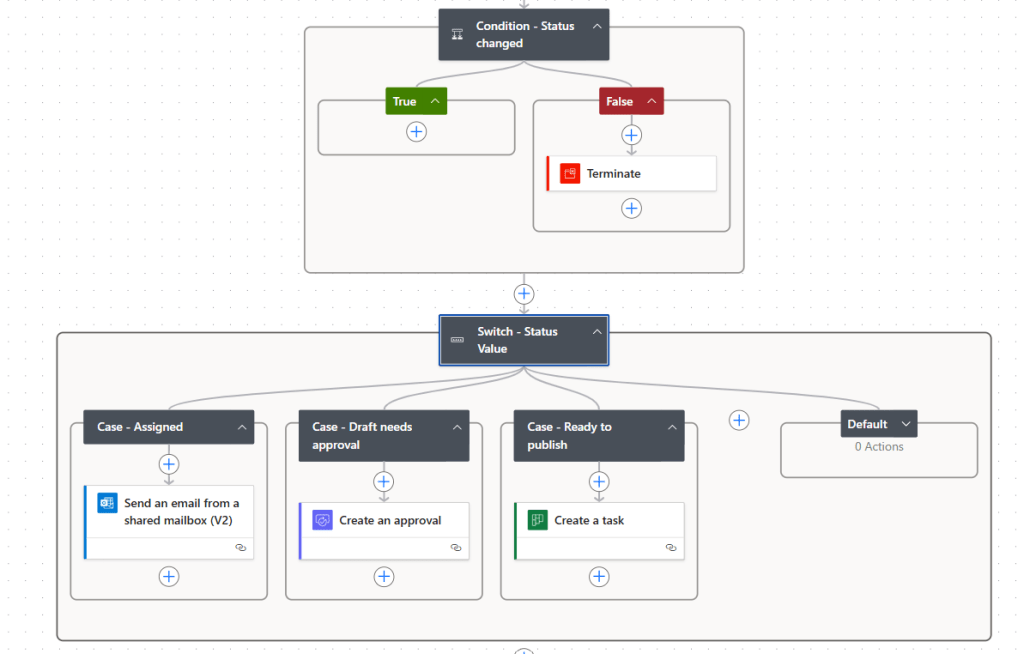Add a step inside the True branch
The width and height of the screenshot is (1024, 654).
click(416, 130)
